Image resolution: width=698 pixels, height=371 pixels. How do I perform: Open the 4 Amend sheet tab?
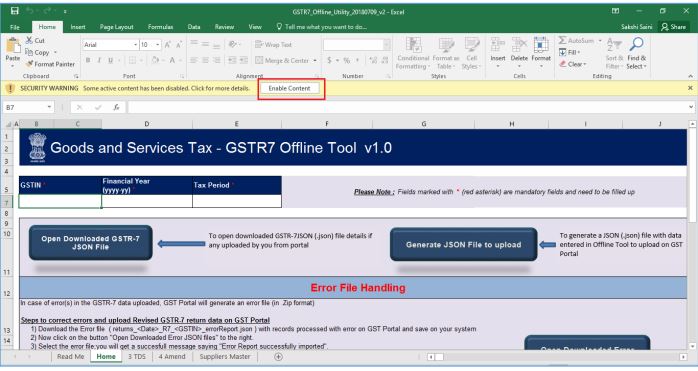tap(172, 356)
